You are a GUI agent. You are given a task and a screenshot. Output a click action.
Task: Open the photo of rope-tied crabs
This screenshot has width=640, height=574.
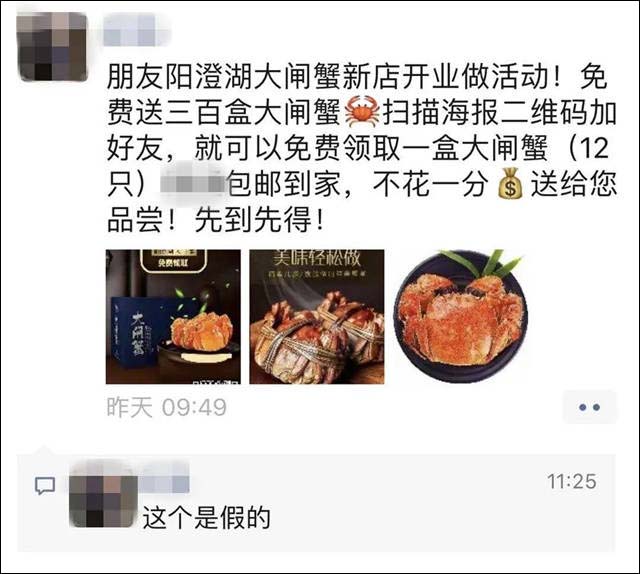point(317,317)
